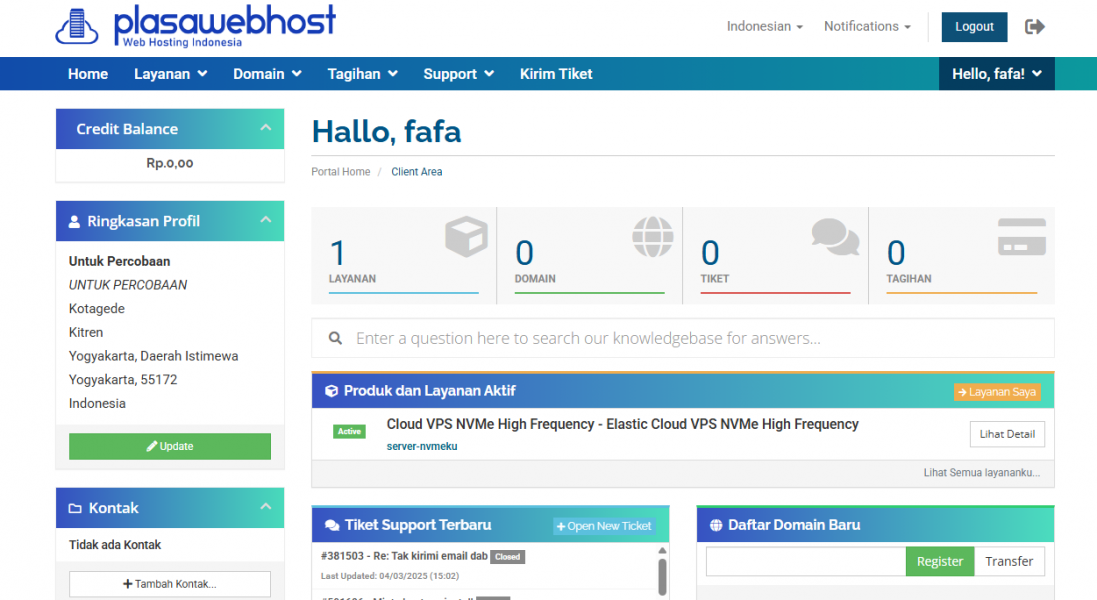
Task: Click the logout arrow icon
Action: [x=1035, y=27]
